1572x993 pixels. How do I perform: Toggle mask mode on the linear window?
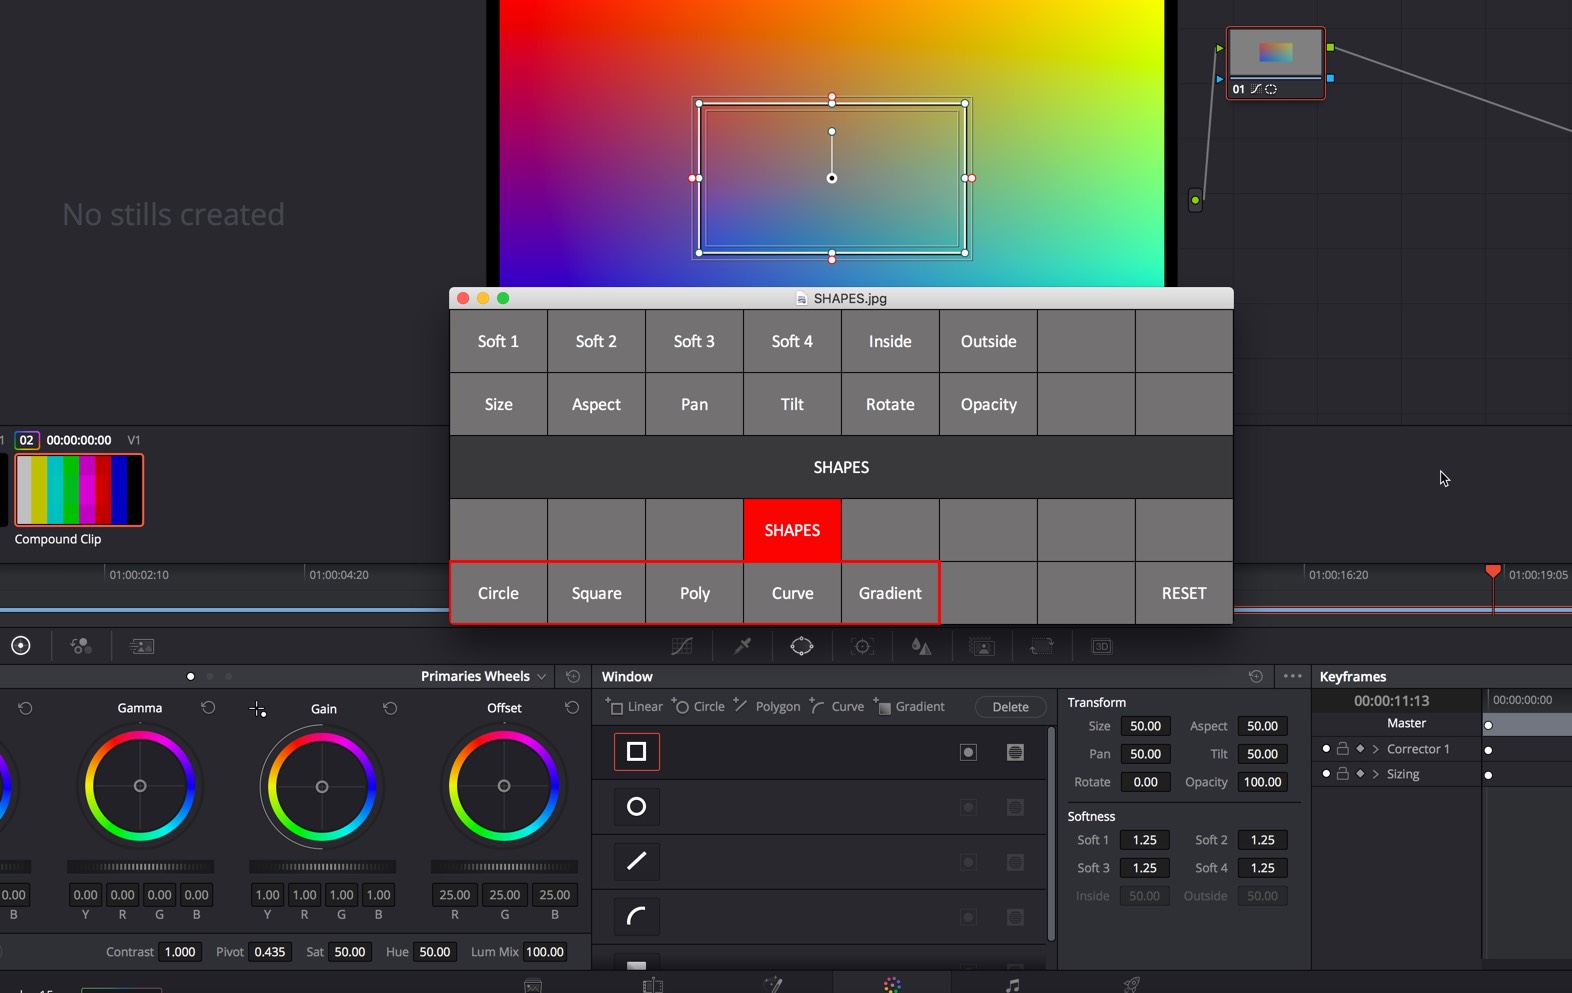[x=1015, y=752]
